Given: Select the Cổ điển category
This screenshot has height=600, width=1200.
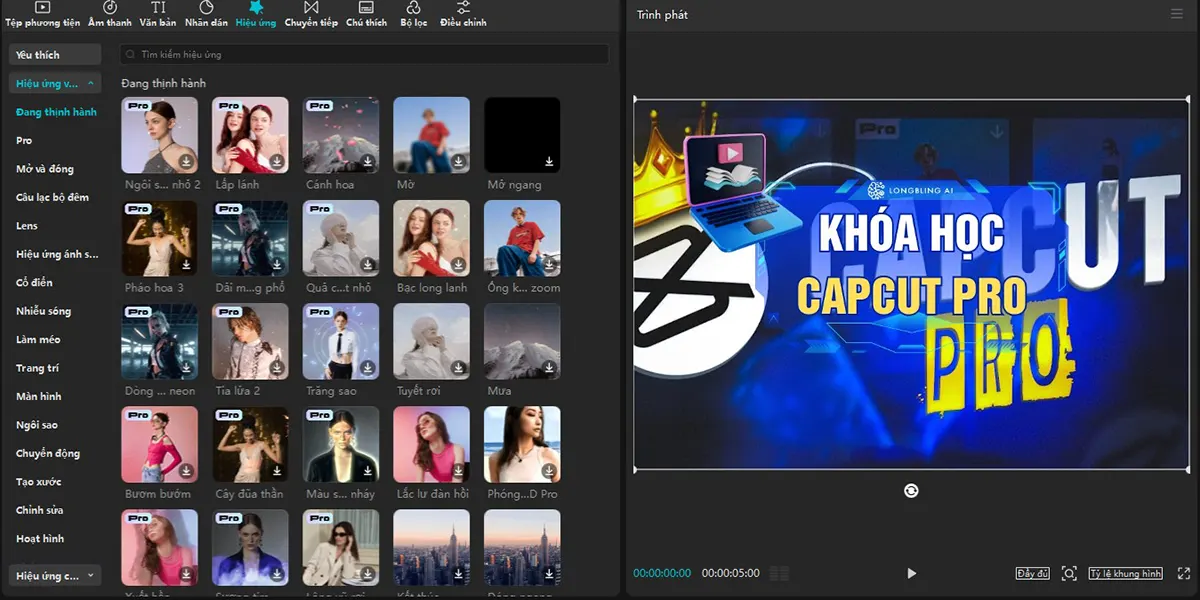Looking at the screenshot, I should pos(34,283).
